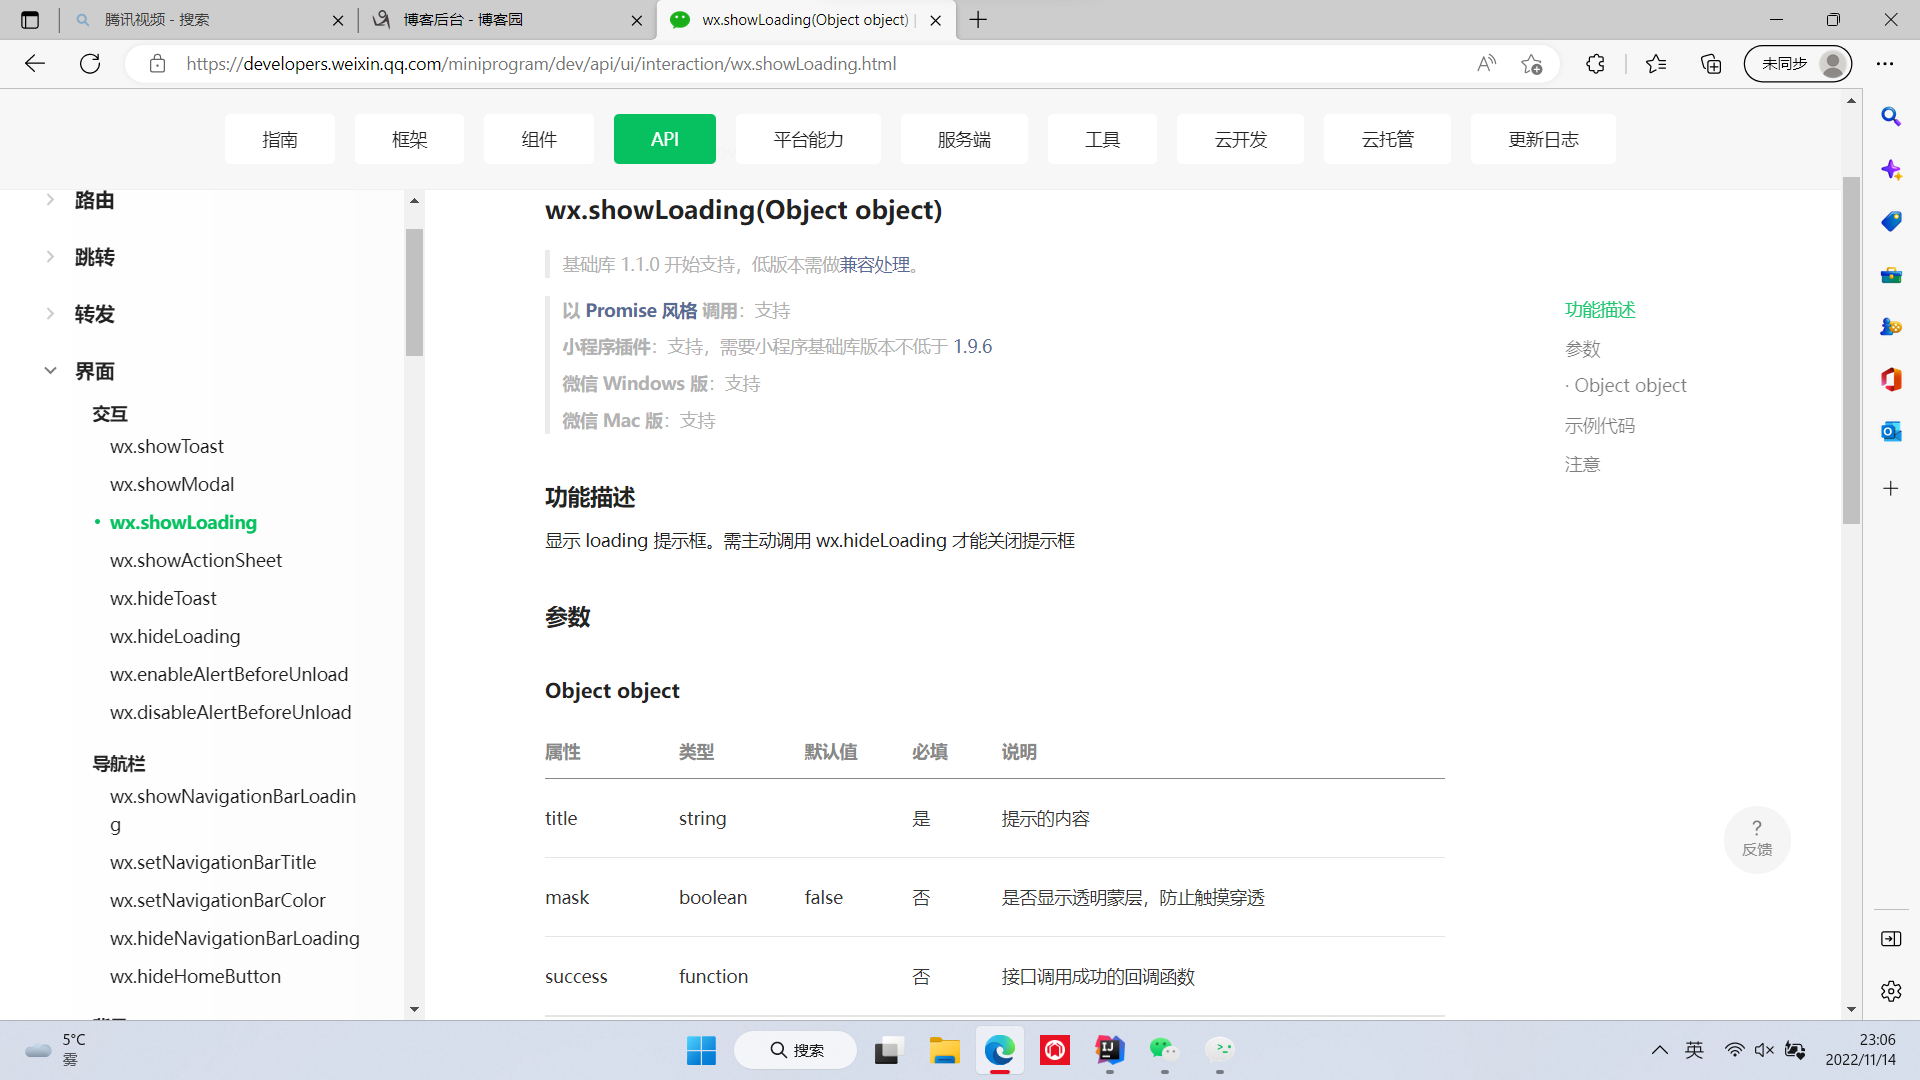Image resolution: width=1920 pixels, height=1080 pixels.
Task: Click the feedback 反馈 question button
Action: click(x=1757, y=838)
